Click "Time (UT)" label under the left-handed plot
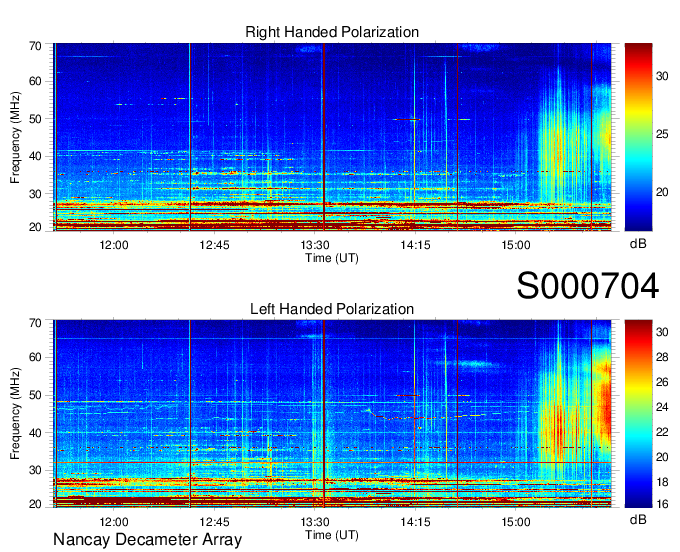This screenshot has width=680, height=552. point(332,535)
